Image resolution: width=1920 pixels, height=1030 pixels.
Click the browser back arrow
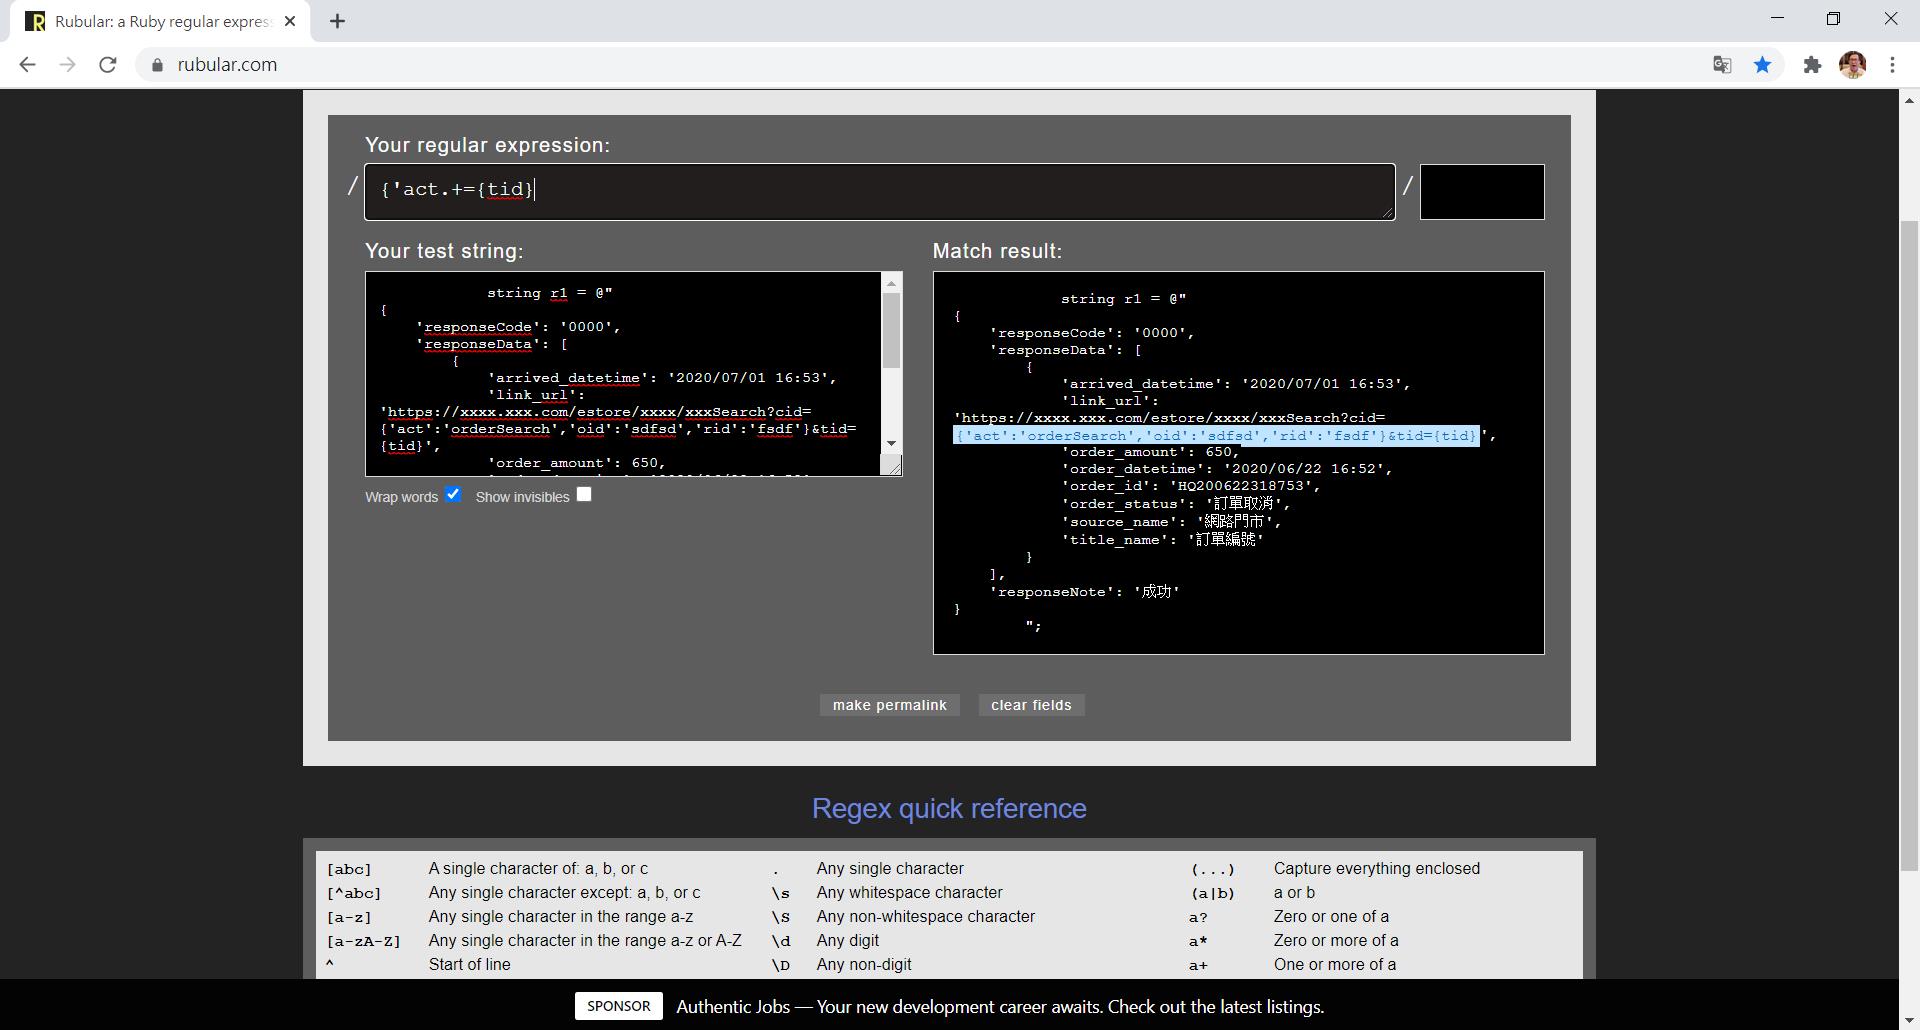tap(27, 64)
